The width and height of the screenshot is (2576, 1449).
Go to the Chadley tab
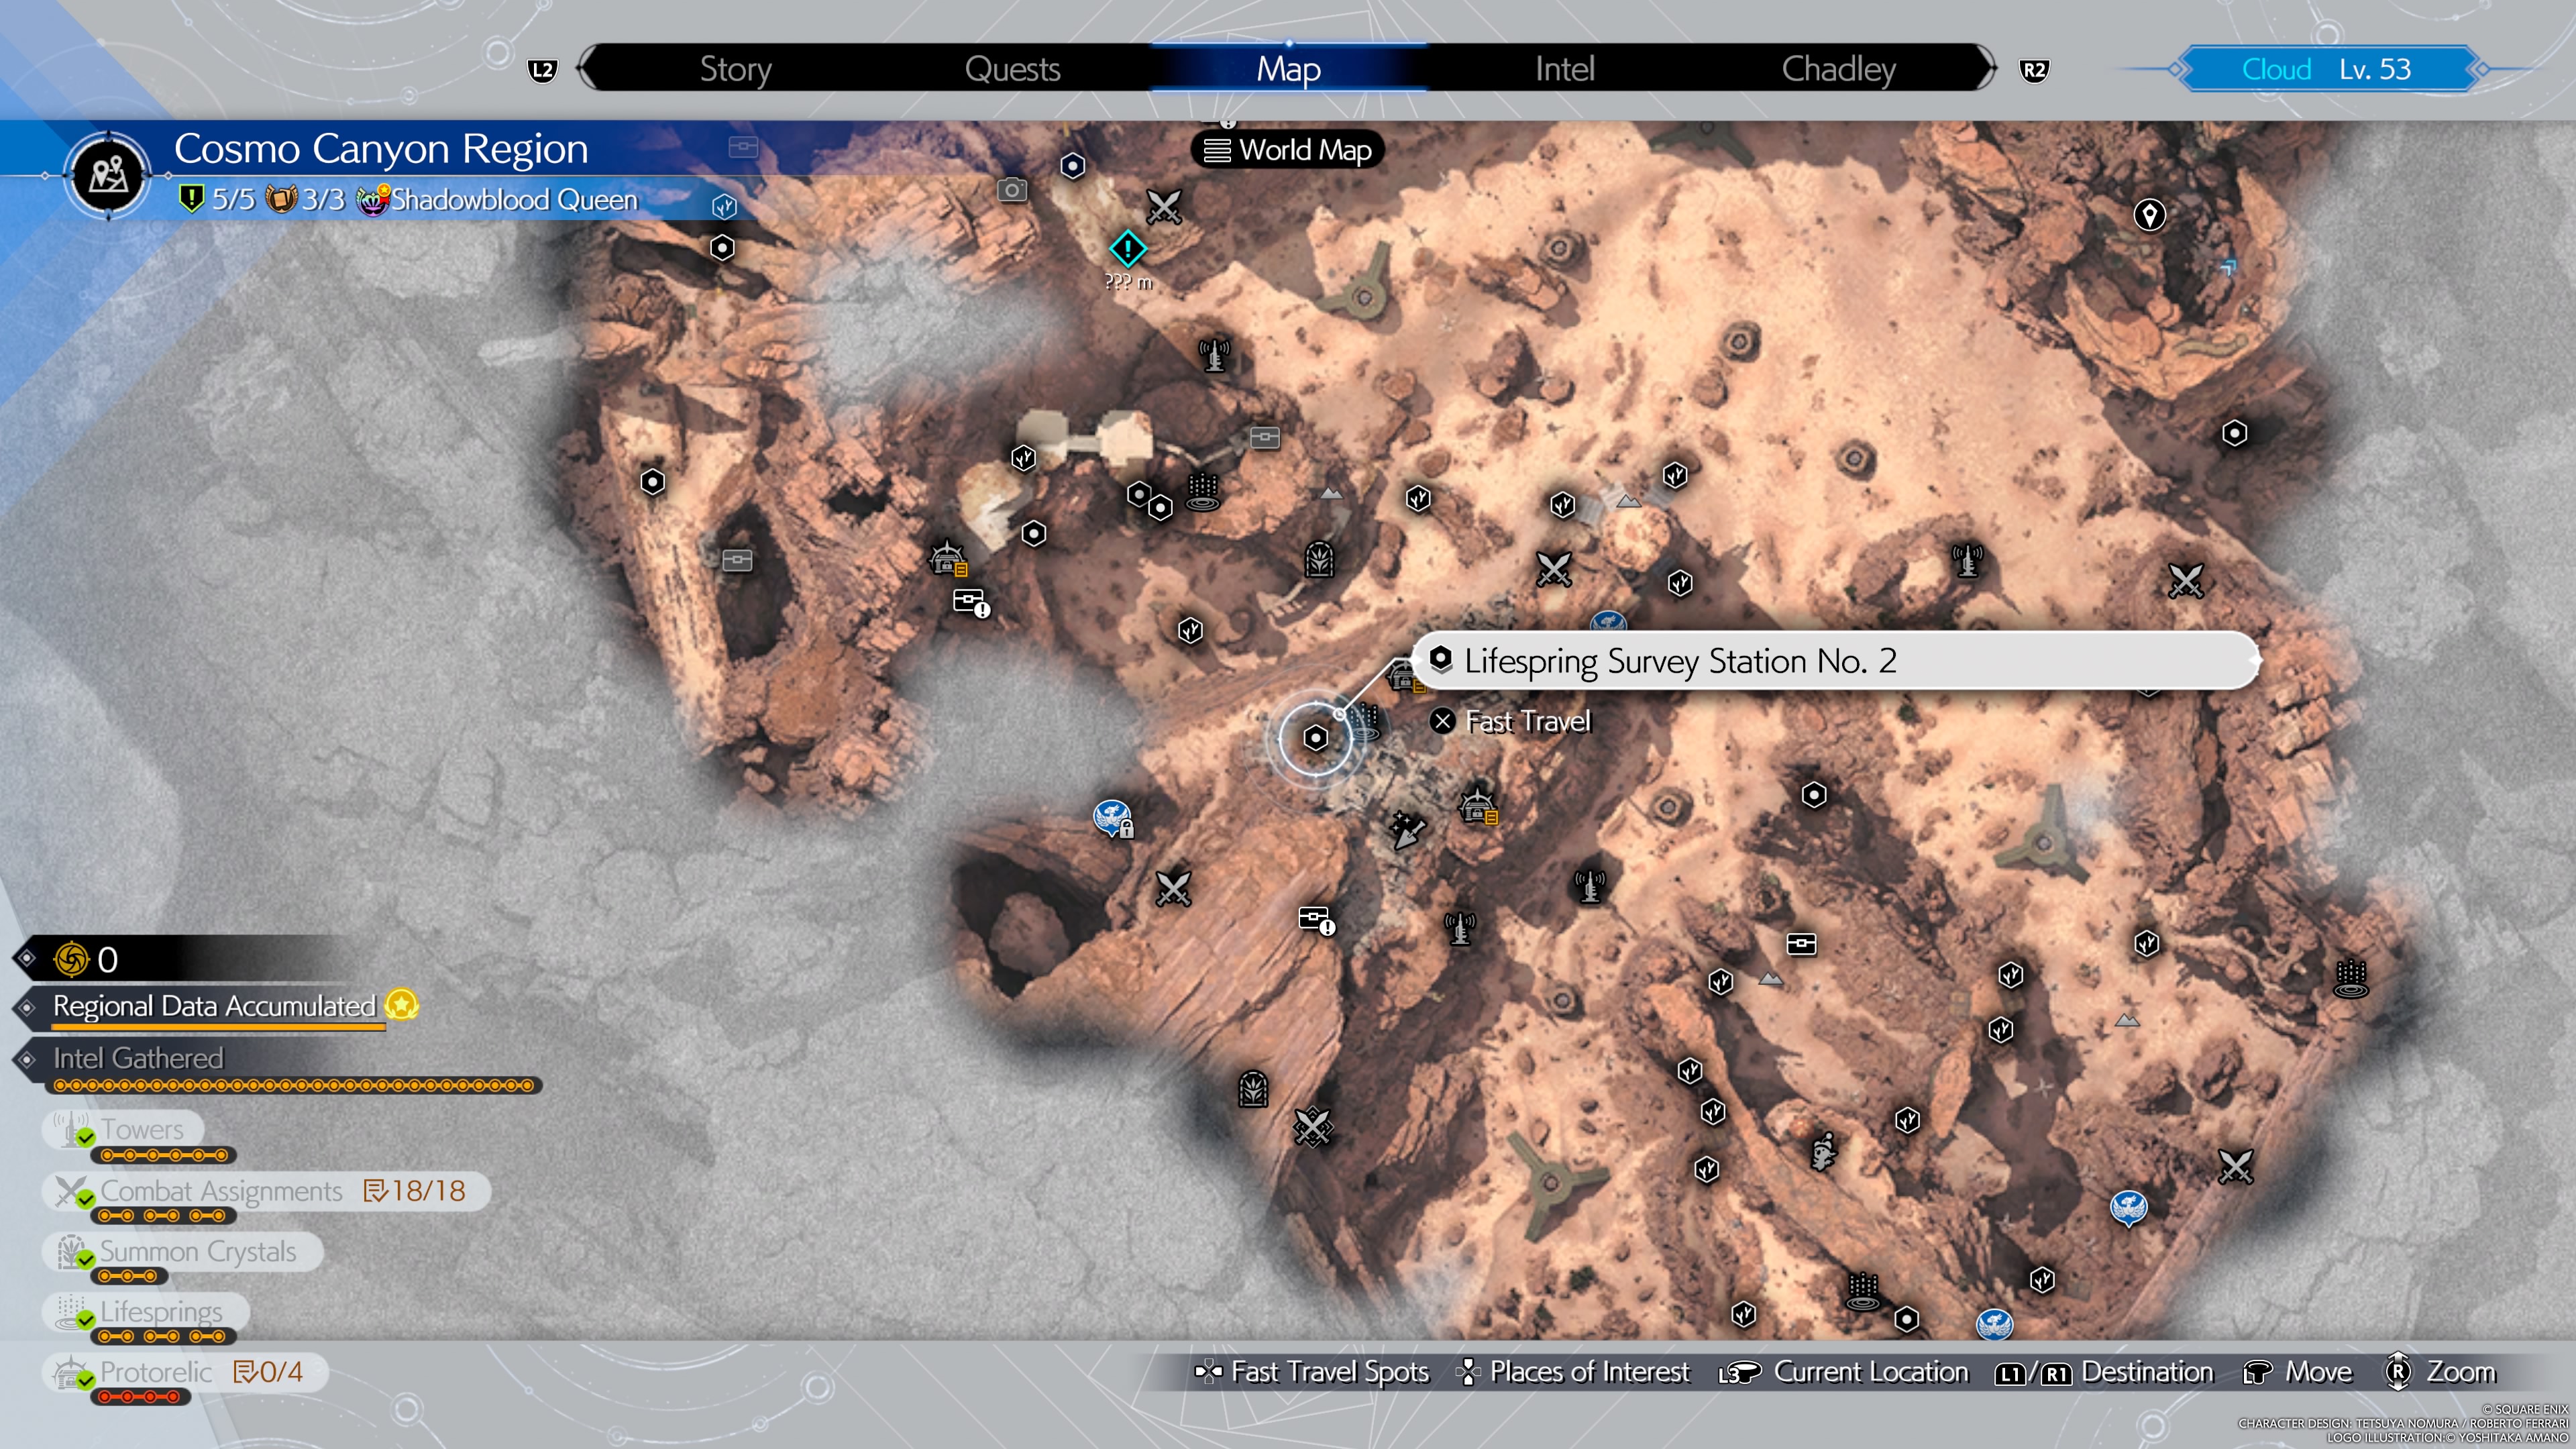click(x=1838, y=69)
